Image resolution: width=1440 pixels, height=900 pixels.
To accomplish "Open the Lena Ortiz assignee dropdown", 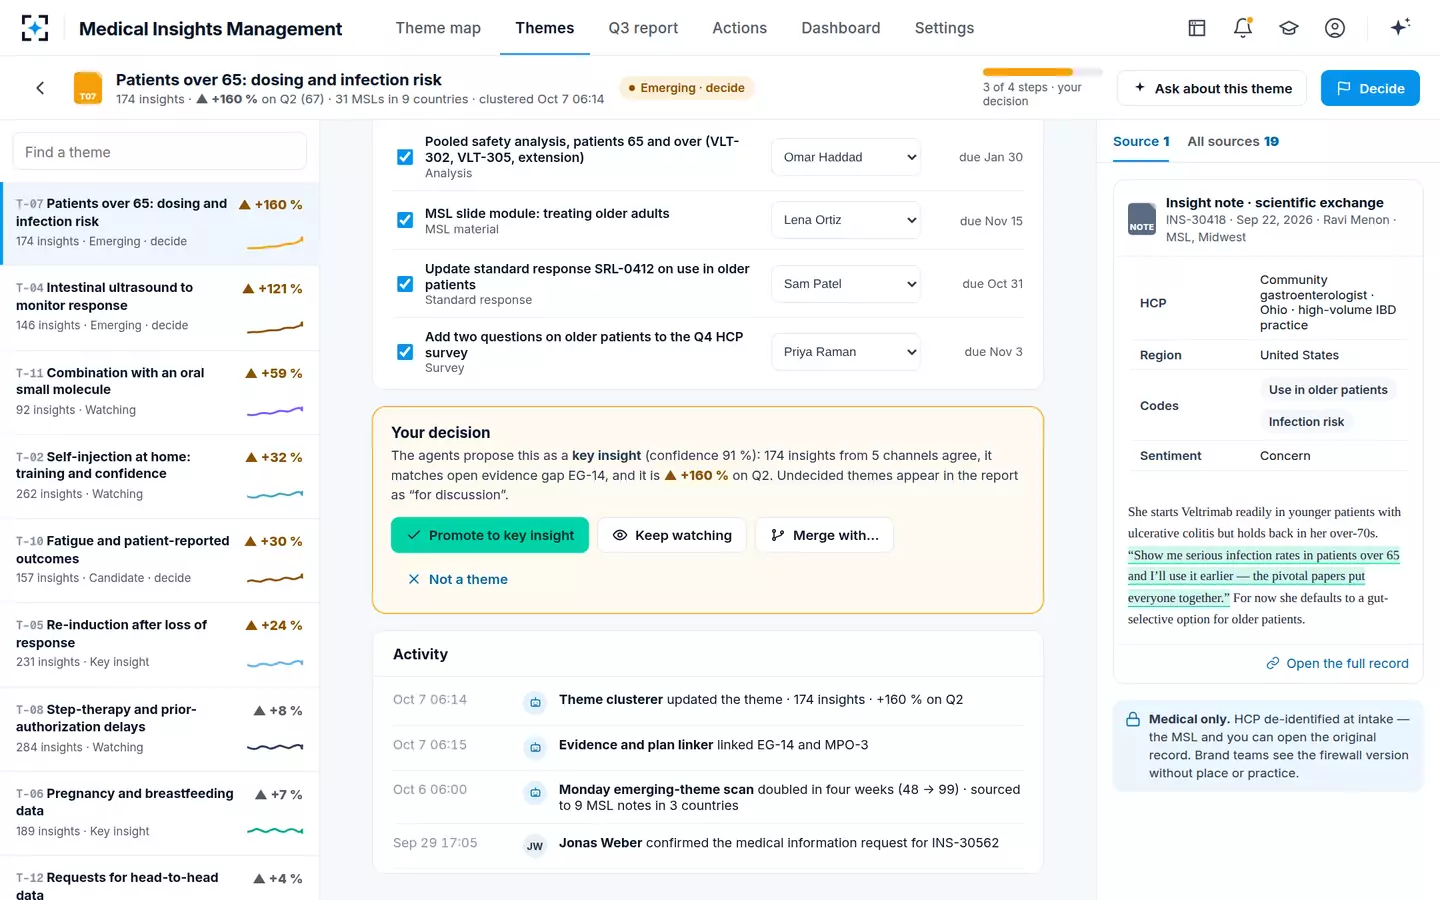I will (846, 220).
